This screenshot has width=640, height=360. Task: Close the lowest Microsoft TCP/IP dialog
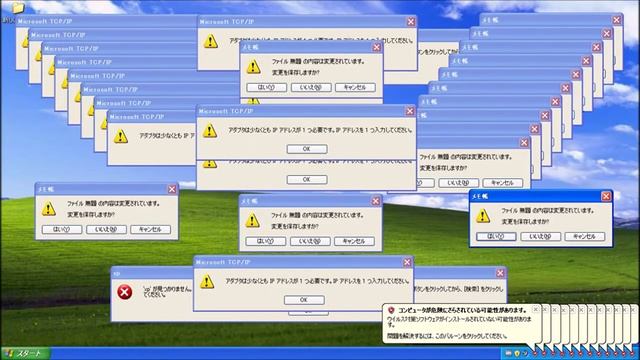(407, 262)
